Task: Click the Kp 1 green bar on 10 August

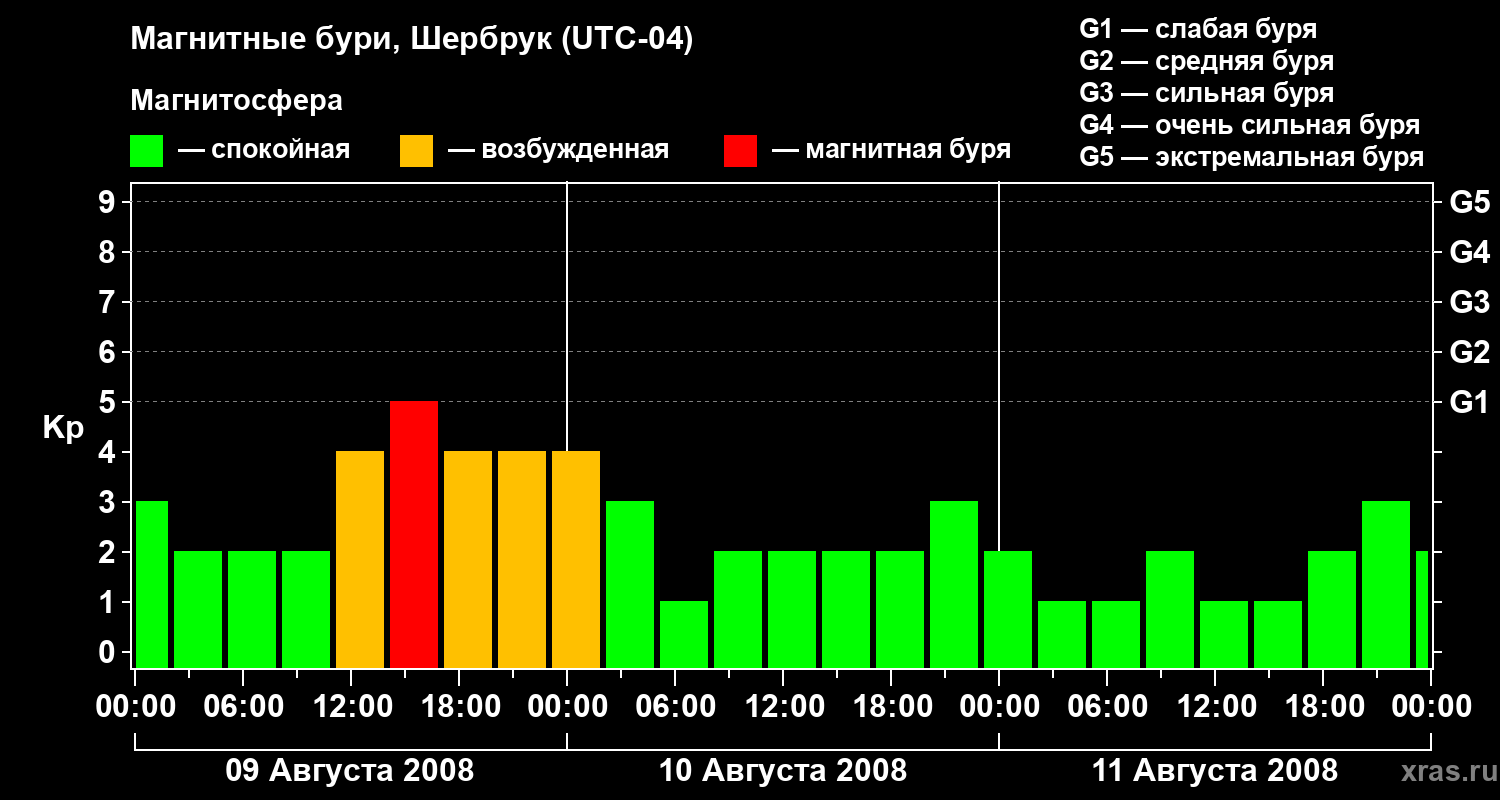Action: 684,634
